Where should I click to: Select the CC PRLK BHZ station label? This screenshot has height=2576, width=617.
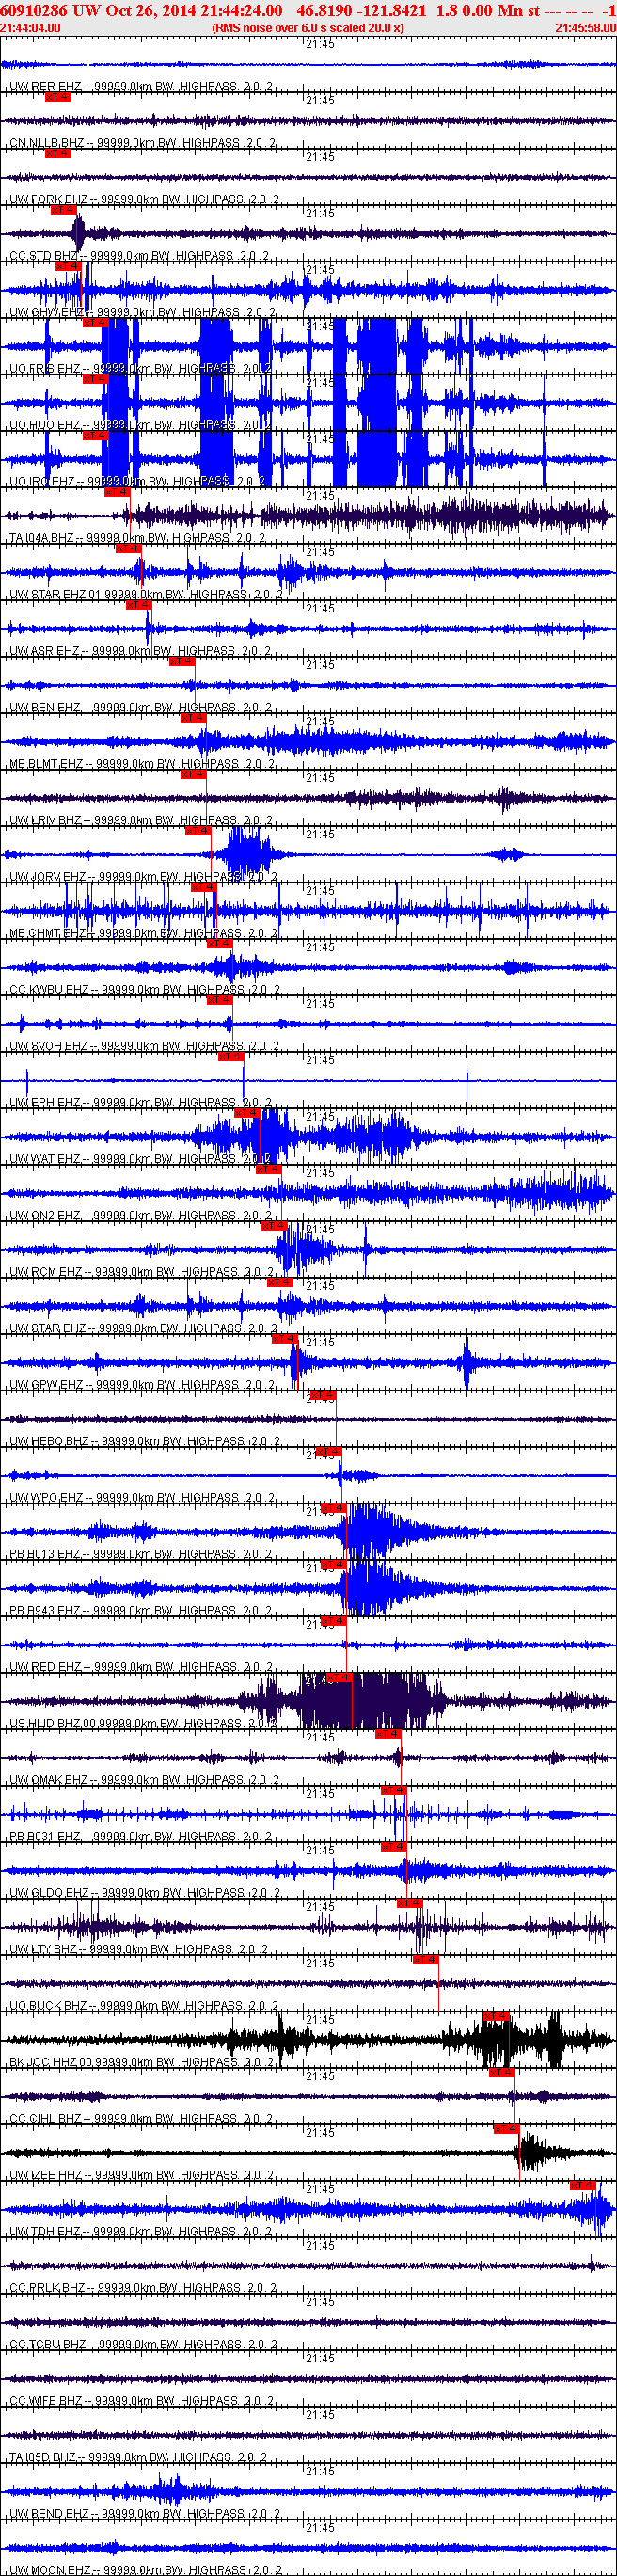click(x=144, y=2289)
